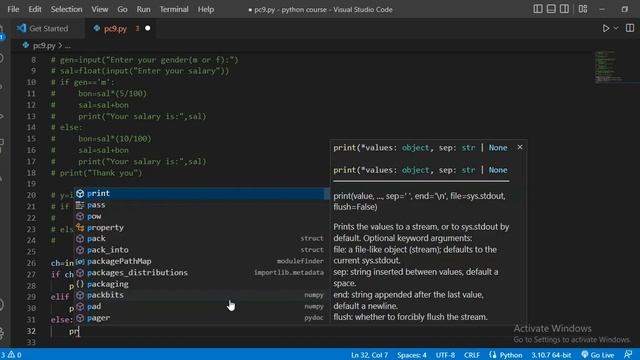Viewport: 640px width, 360px height.
Task: Click commented line 18 print("Thank you")
Action: (x=97, y=173)
